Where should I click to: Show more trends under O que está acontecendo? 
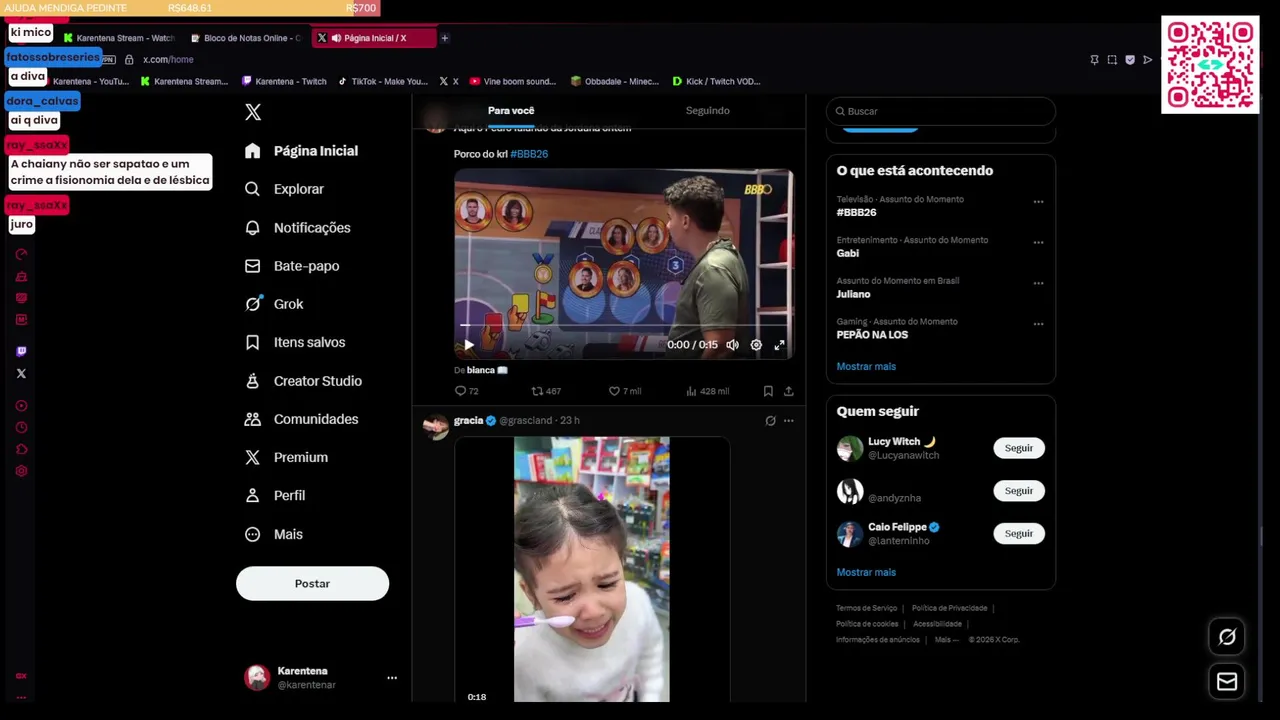pyautogui.click(x=866, y=367)
